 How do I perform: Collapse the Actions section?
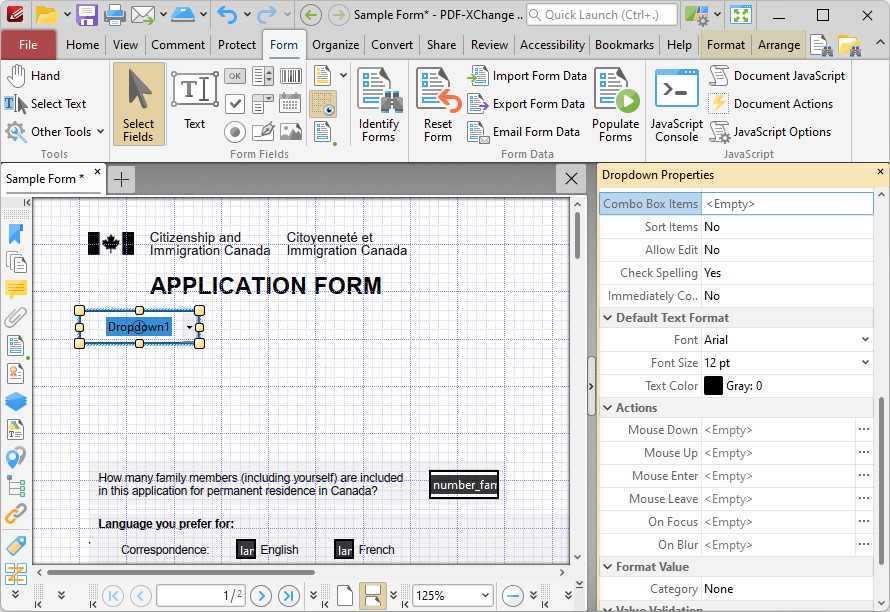click(607, 408)
